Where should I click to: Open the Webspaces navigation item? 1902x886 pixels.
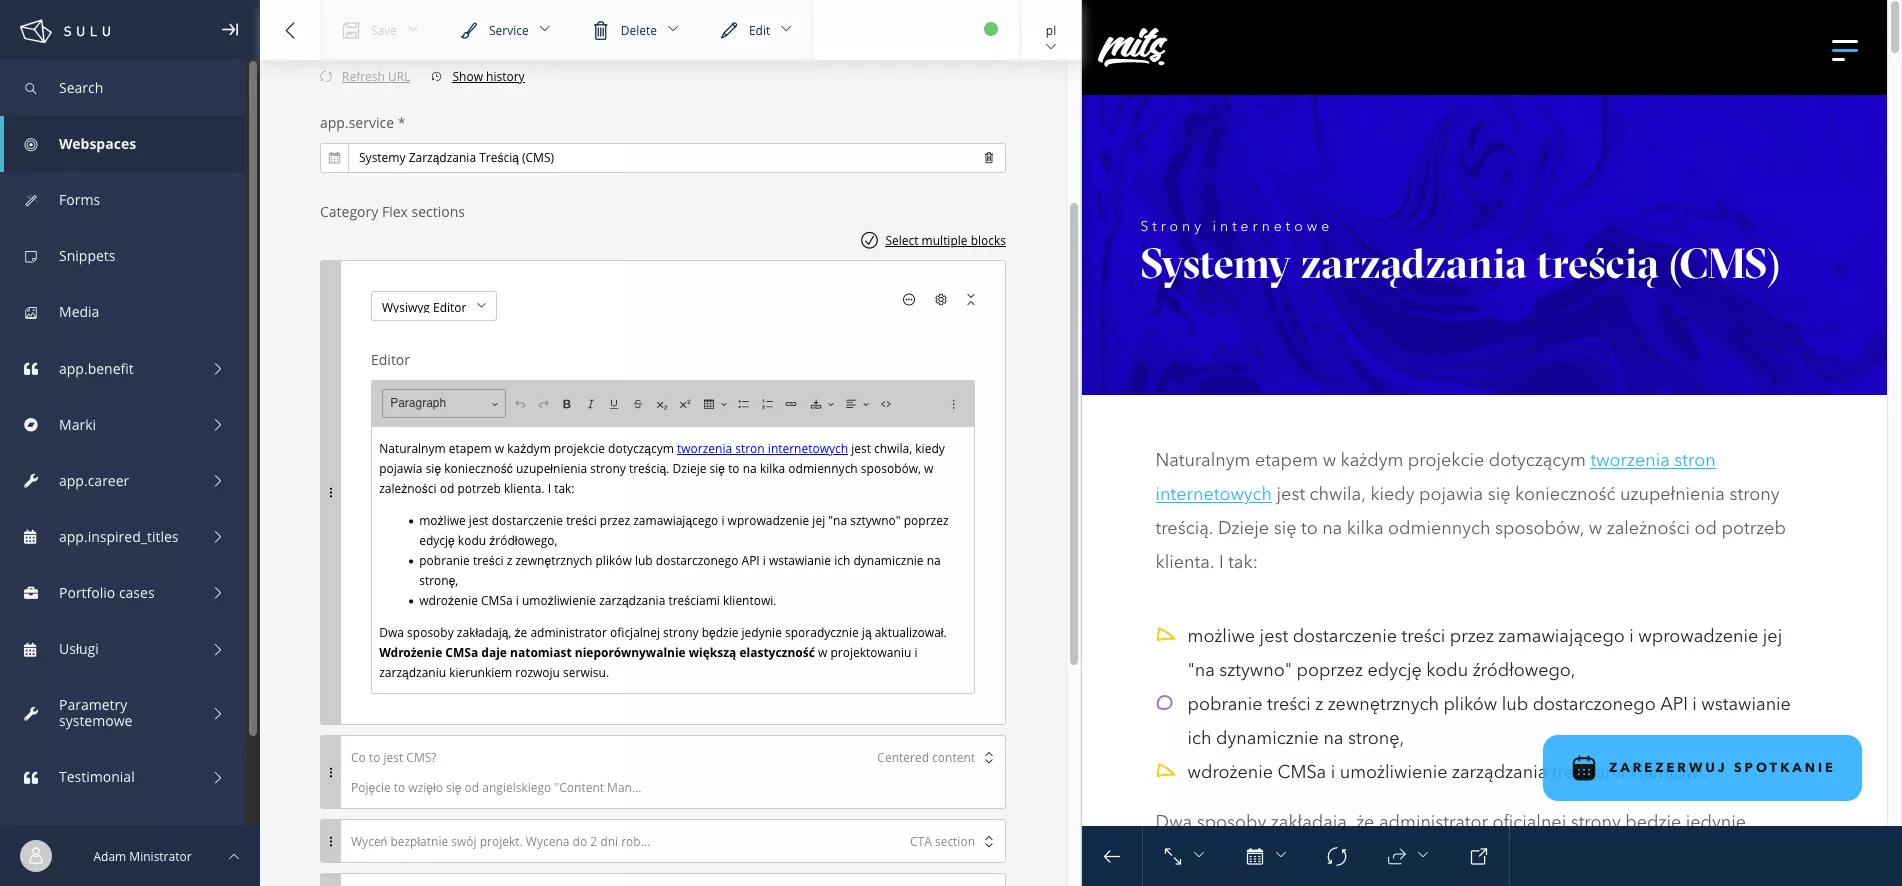coord(97,144)
